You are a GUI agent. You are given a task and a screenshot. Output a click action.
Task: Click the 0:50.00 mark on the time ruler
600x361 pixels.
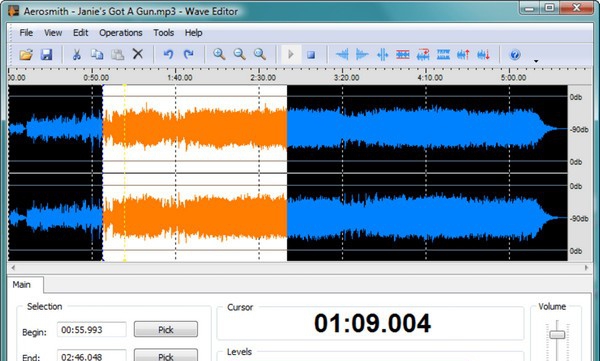tap(96, 77)
